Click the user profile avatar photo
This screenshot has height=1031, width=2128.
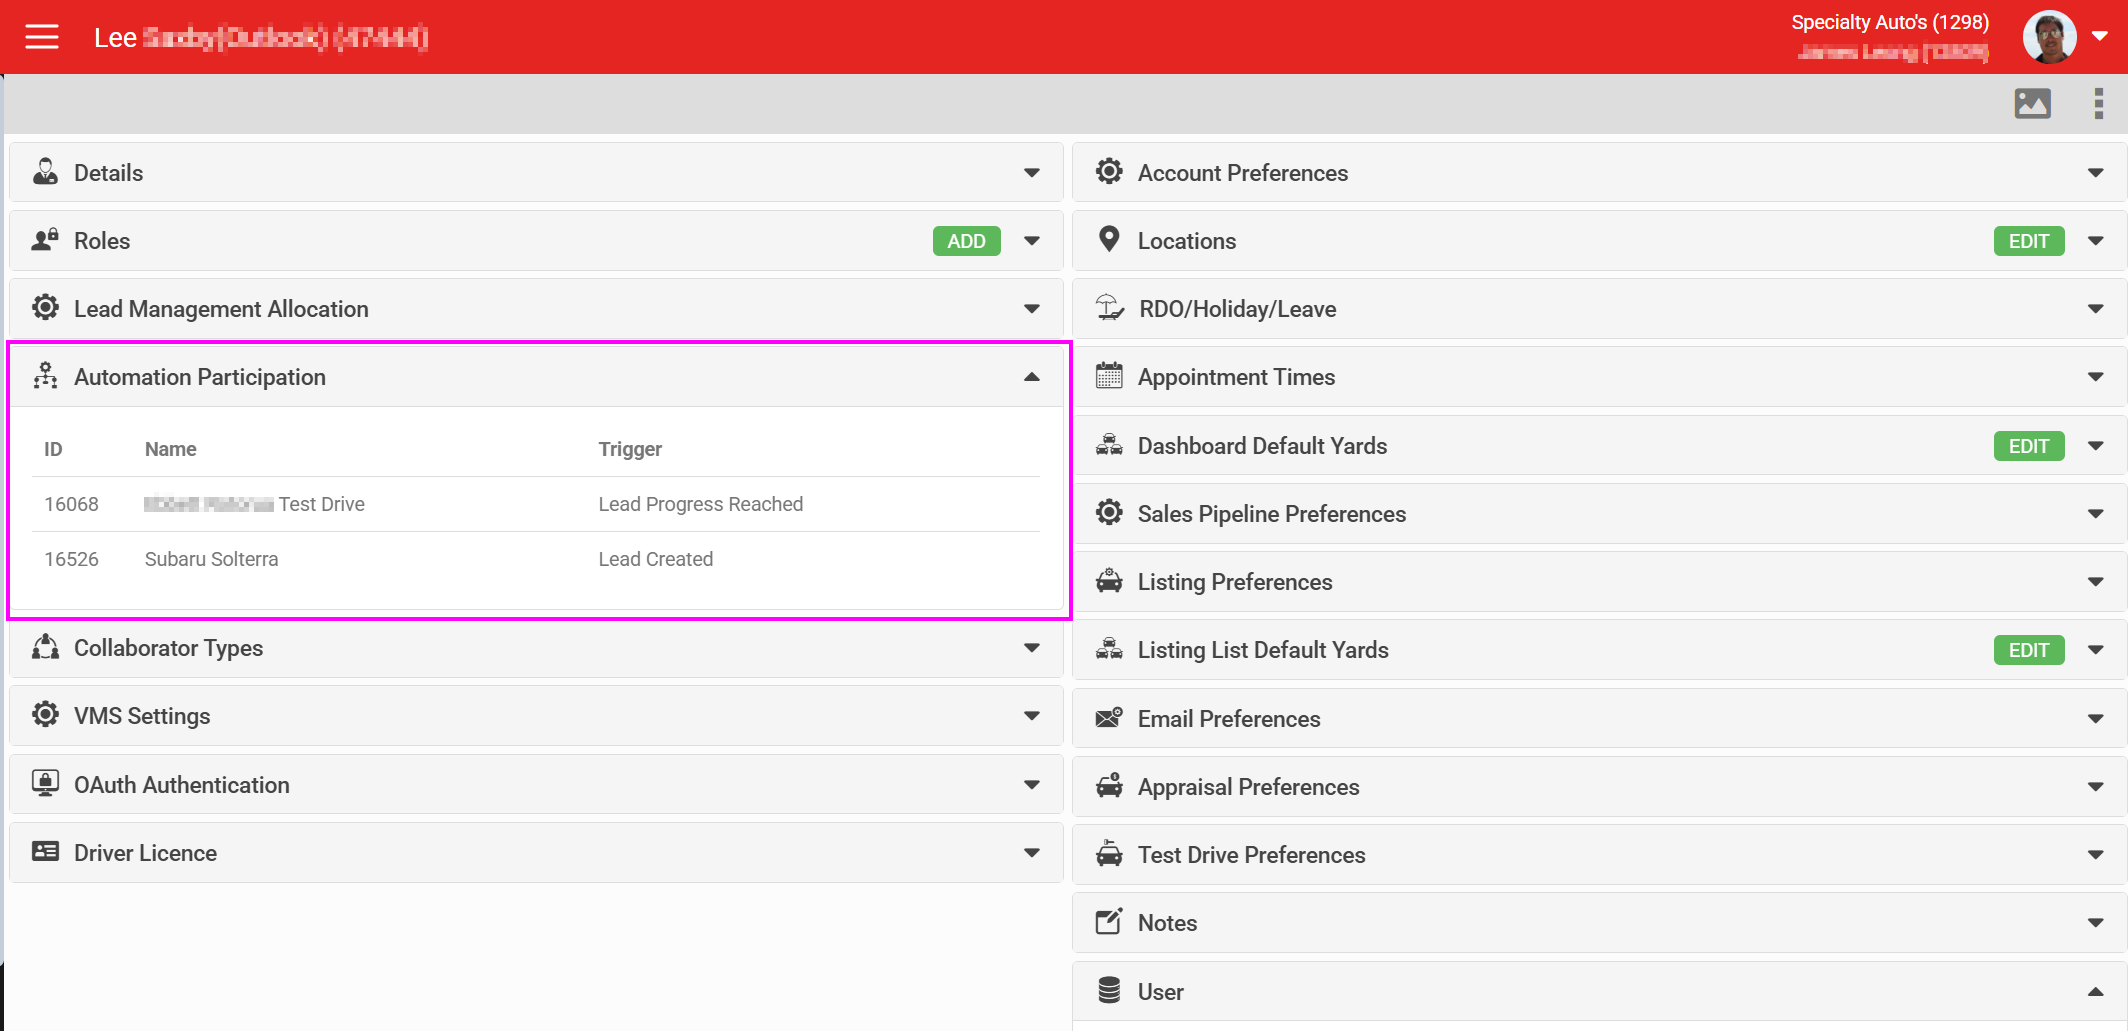coord(2049,37)
